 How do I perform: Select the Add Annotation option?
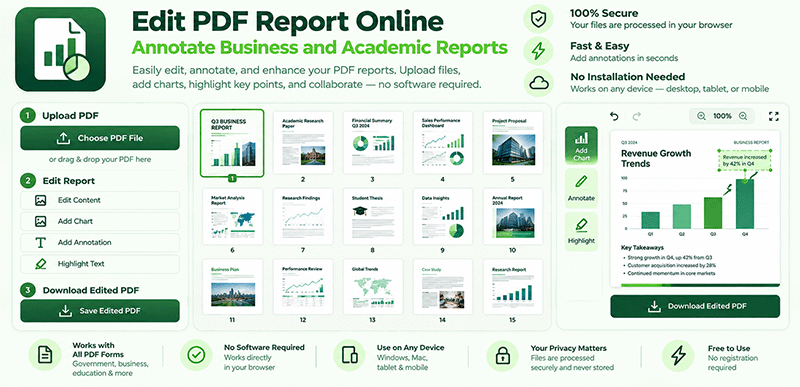[x=100, y=243]
